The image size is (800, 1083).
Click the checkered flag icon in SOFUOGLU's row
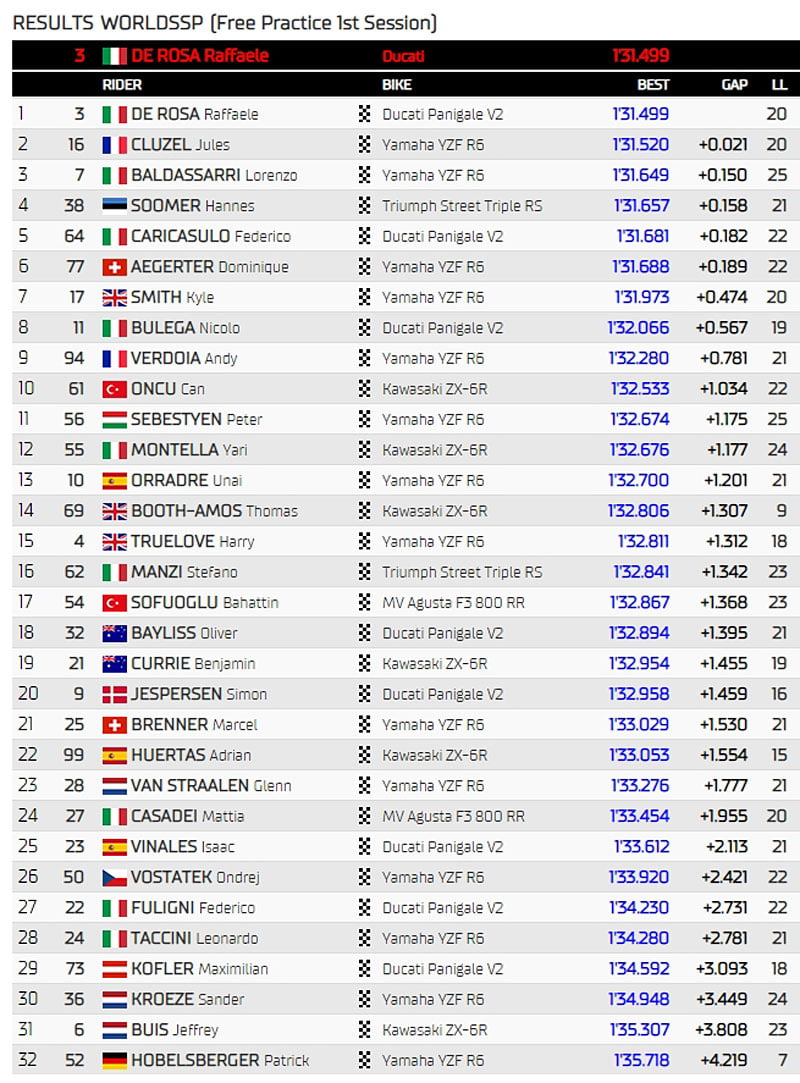[364, 602]
